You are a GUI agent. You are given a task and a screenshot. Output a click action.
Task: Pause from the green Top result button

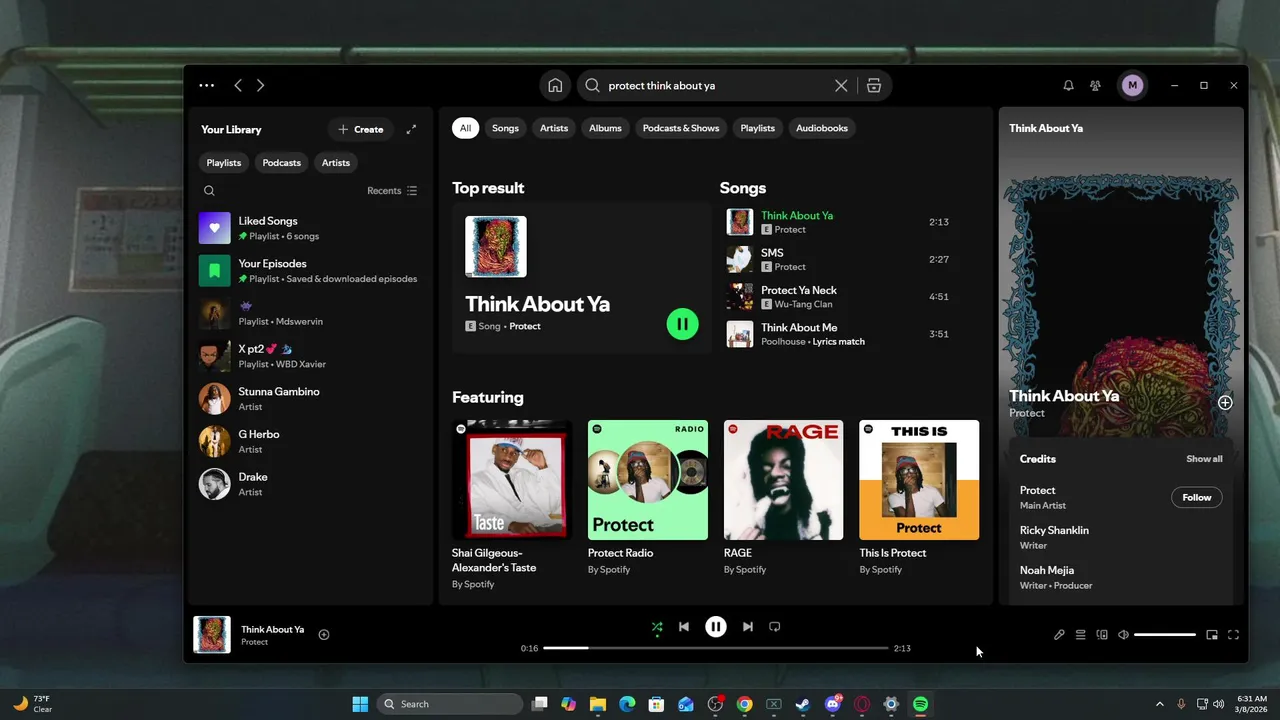click(682, 324)
